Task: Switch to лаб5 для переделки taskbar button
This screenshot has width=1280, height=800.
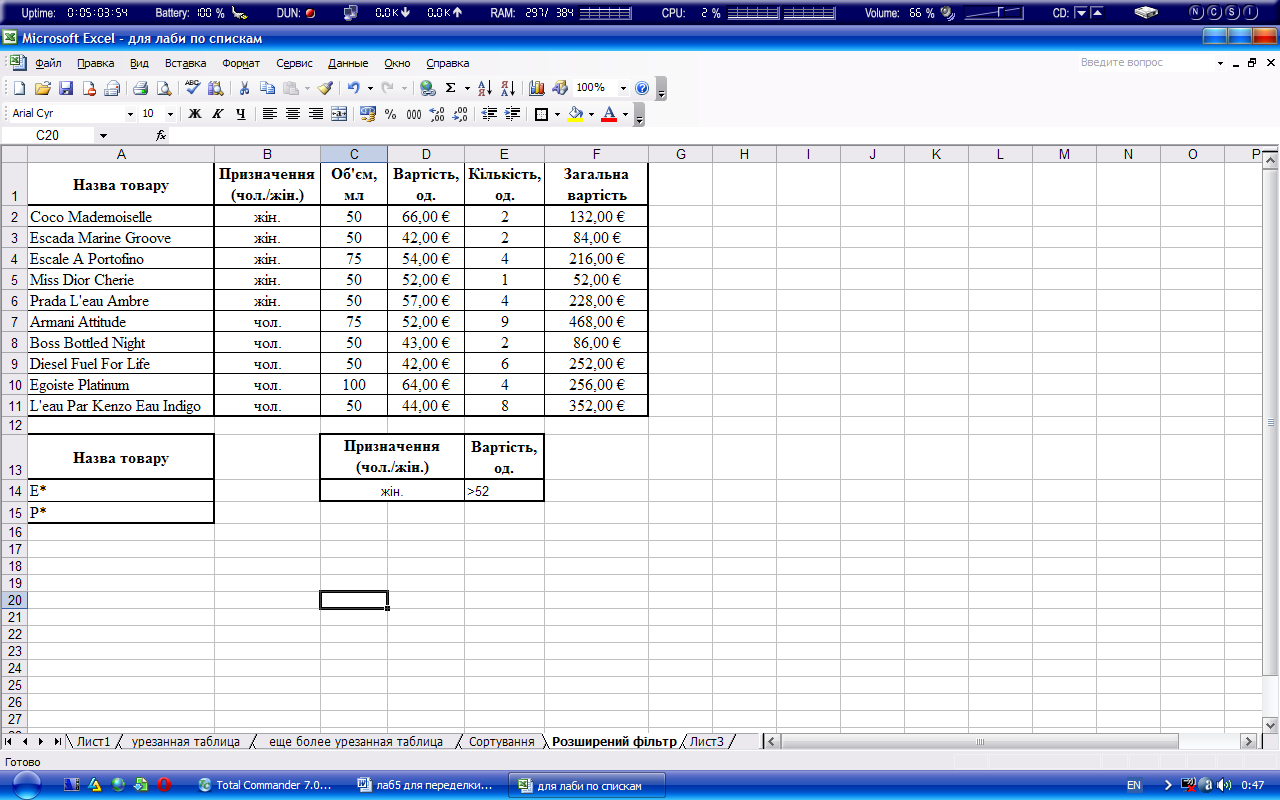Action: coord(426,786)
